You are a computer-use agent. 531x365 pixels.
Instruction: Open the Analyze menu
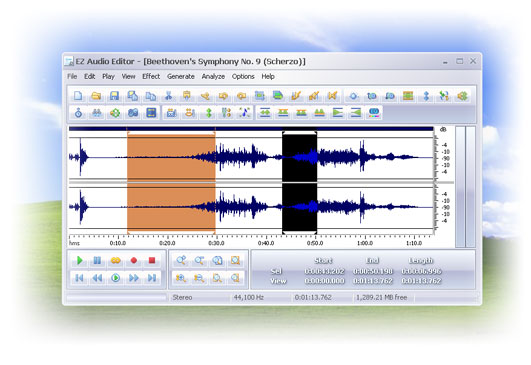(213, 77)
